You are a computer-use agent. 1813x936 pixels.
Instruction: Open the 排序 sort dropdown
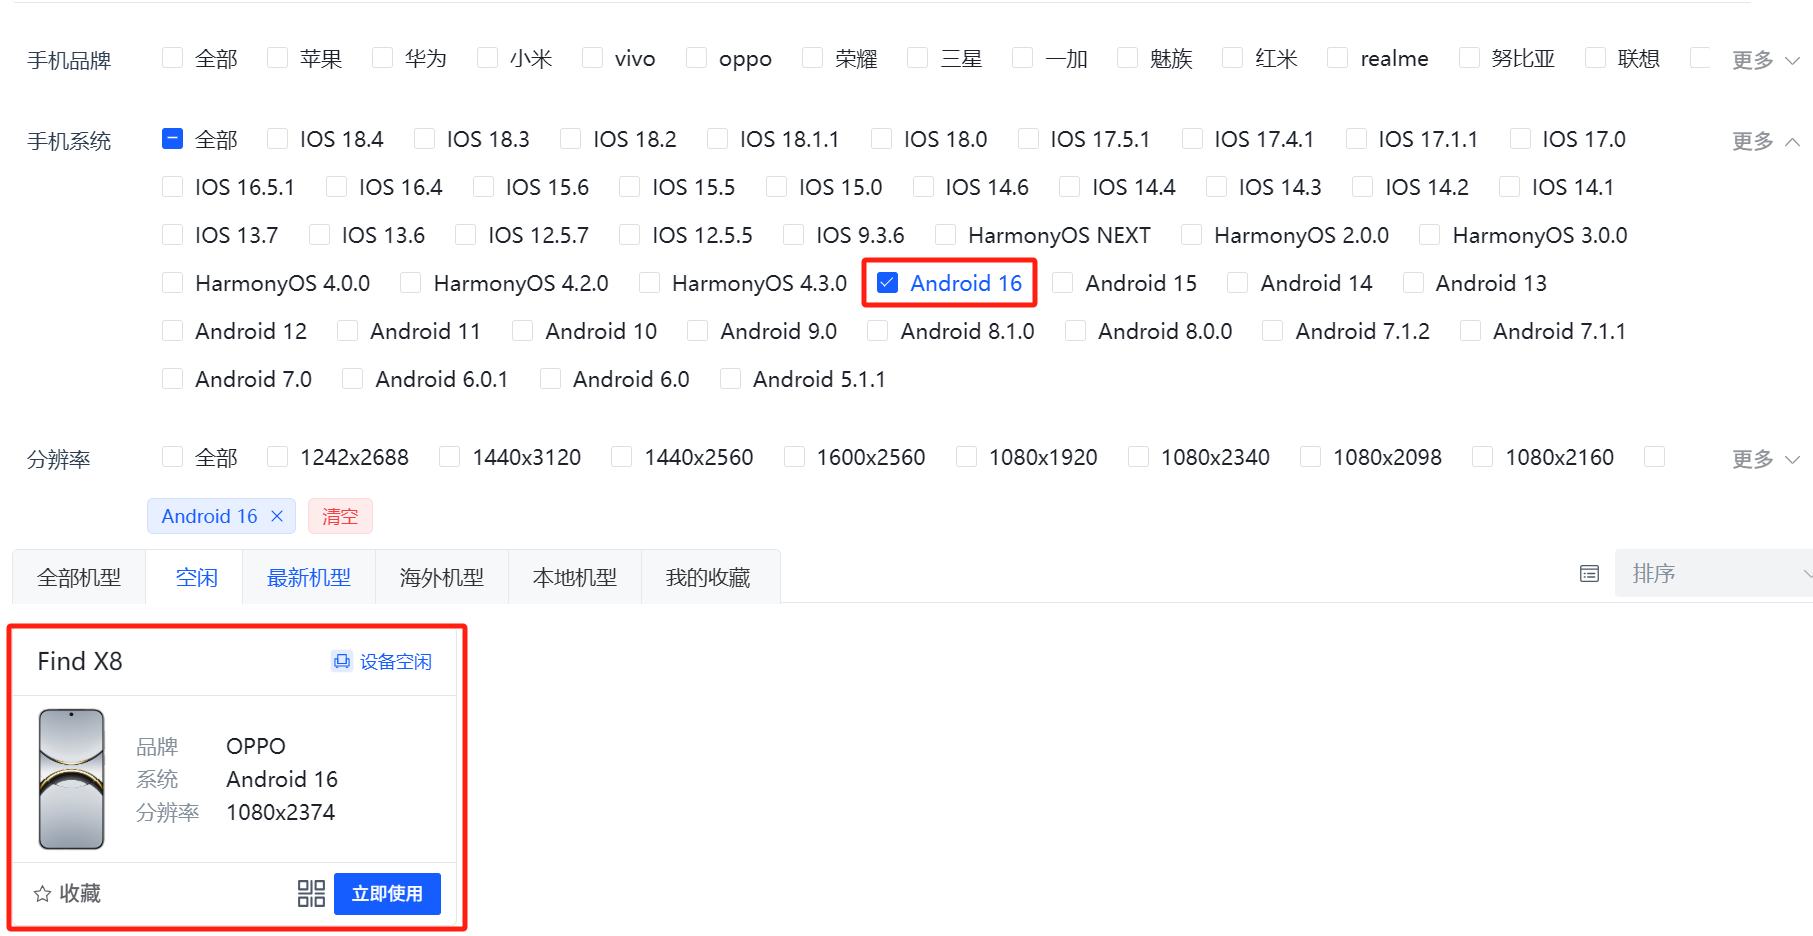pos(1714,573)
